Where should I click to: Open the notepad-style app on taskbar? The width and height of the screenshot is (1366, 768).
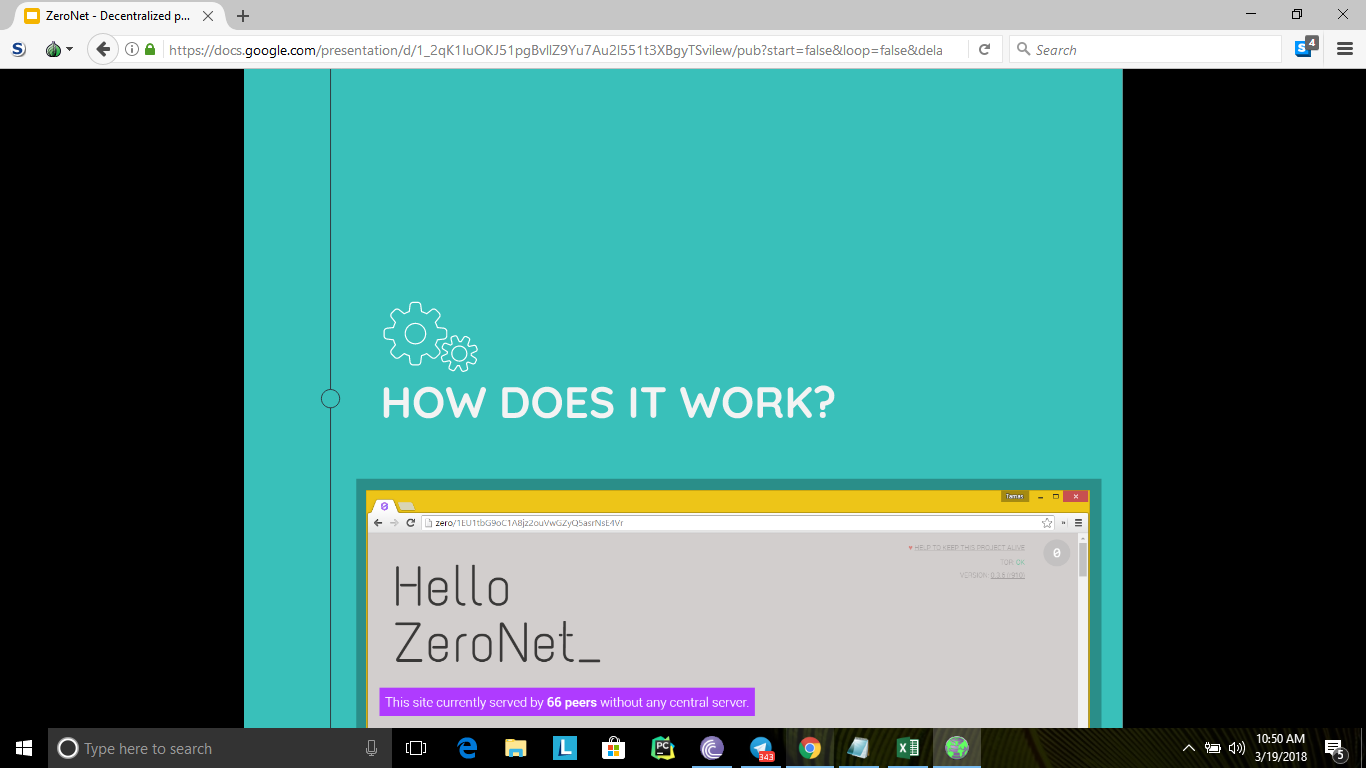pos(859,748)
